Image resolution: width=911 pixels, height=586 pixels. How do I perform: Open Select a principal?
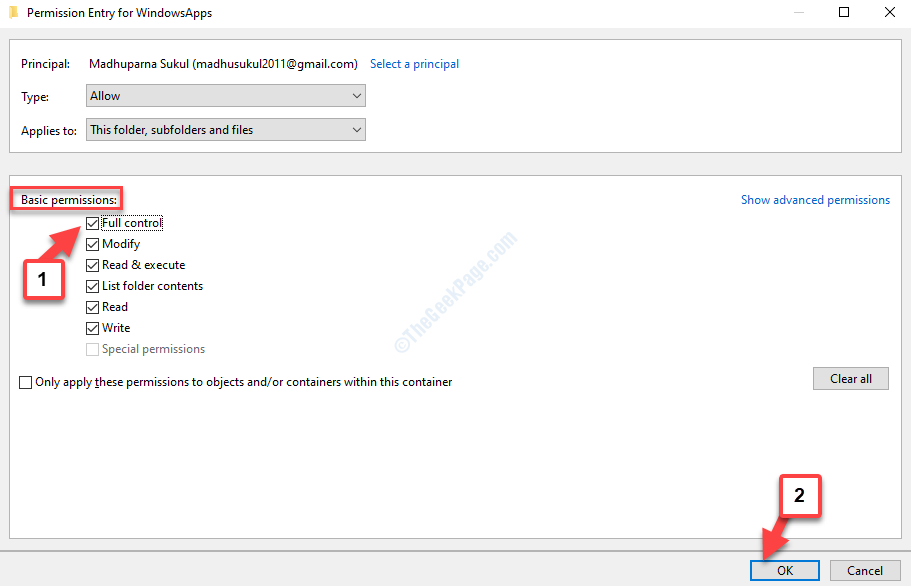414,63
